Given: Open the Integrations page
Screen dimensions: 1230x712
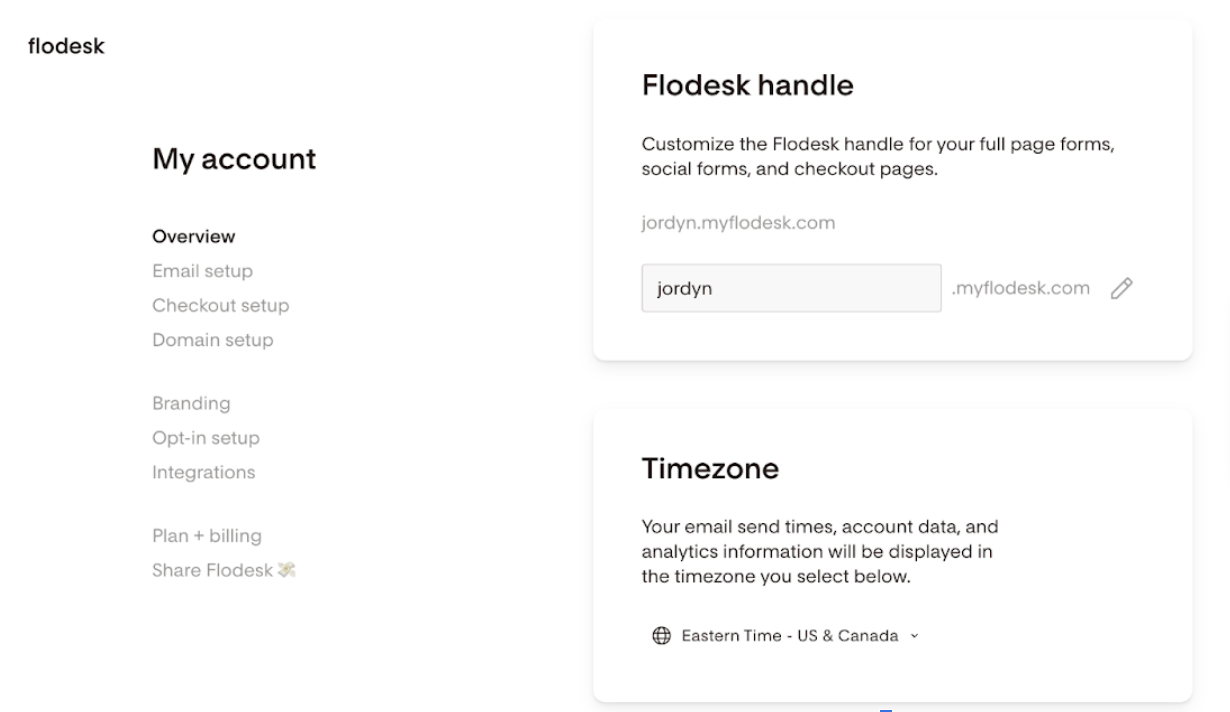Looking at the screenshot, I should point(203,472).
